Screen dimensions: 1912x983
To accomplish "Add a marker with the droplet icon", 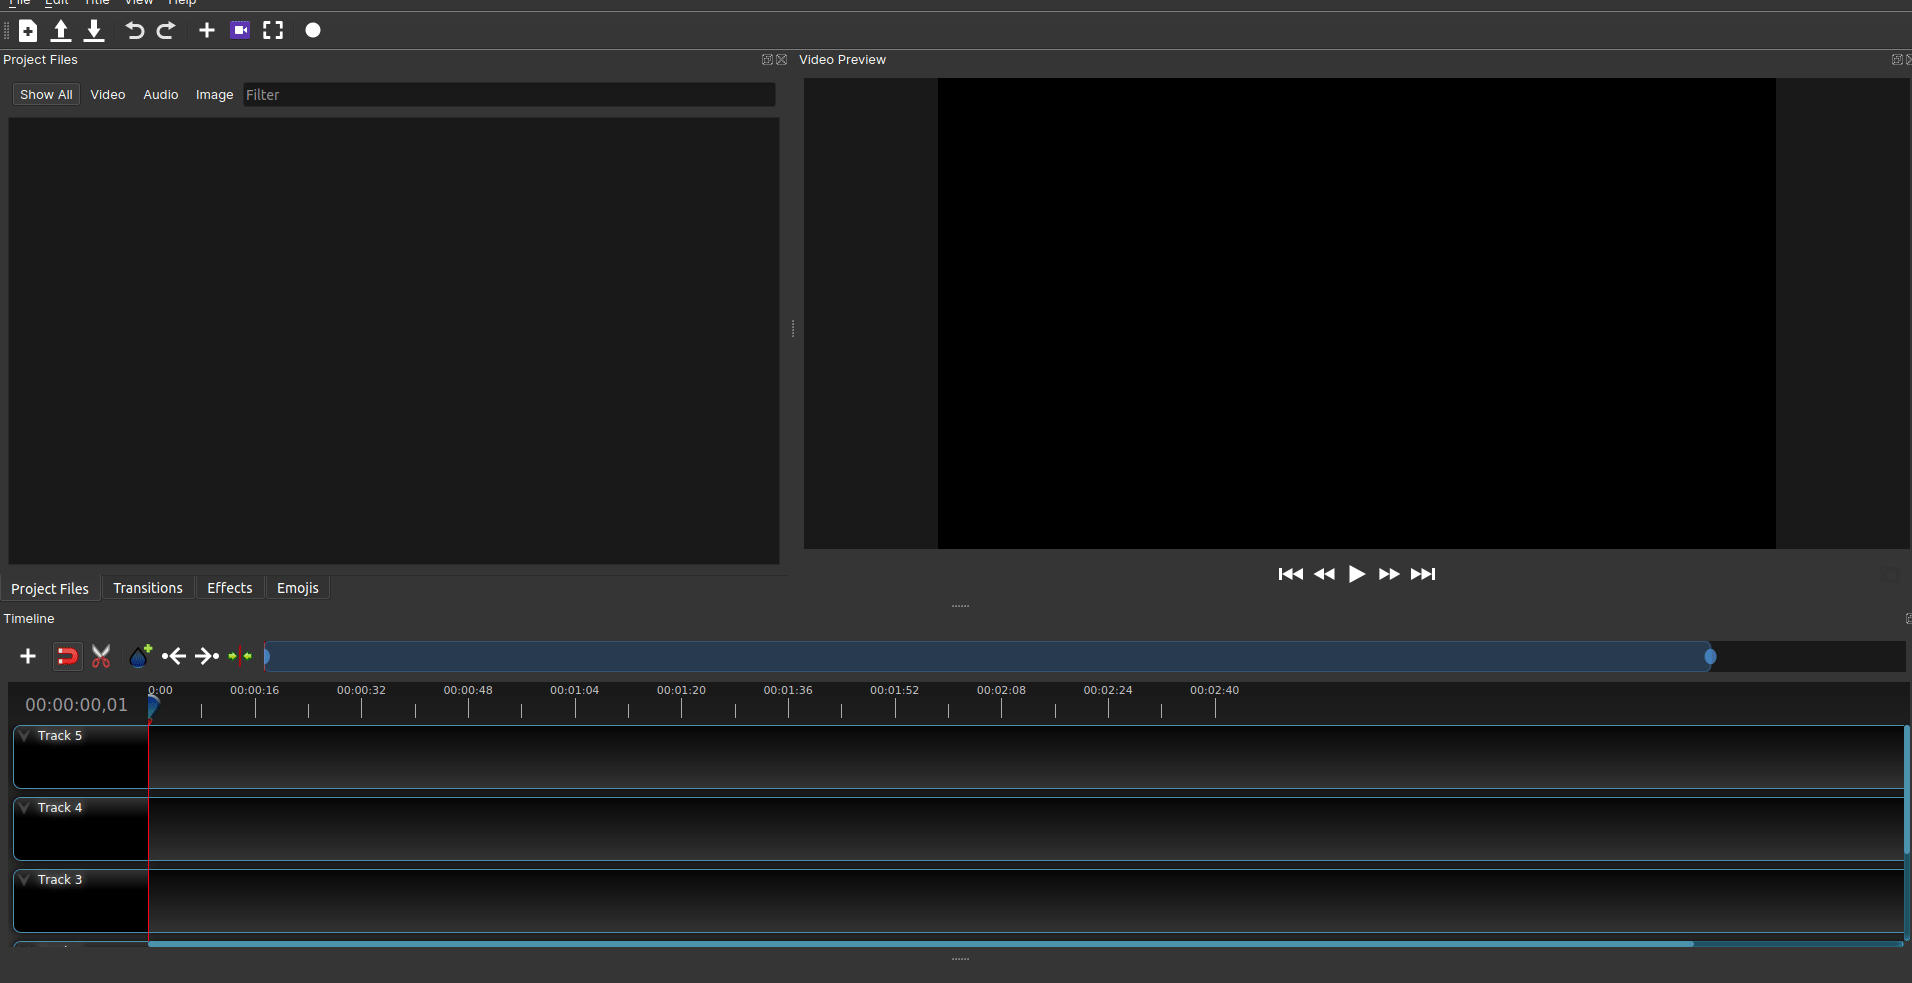I will tap(139, 656).
